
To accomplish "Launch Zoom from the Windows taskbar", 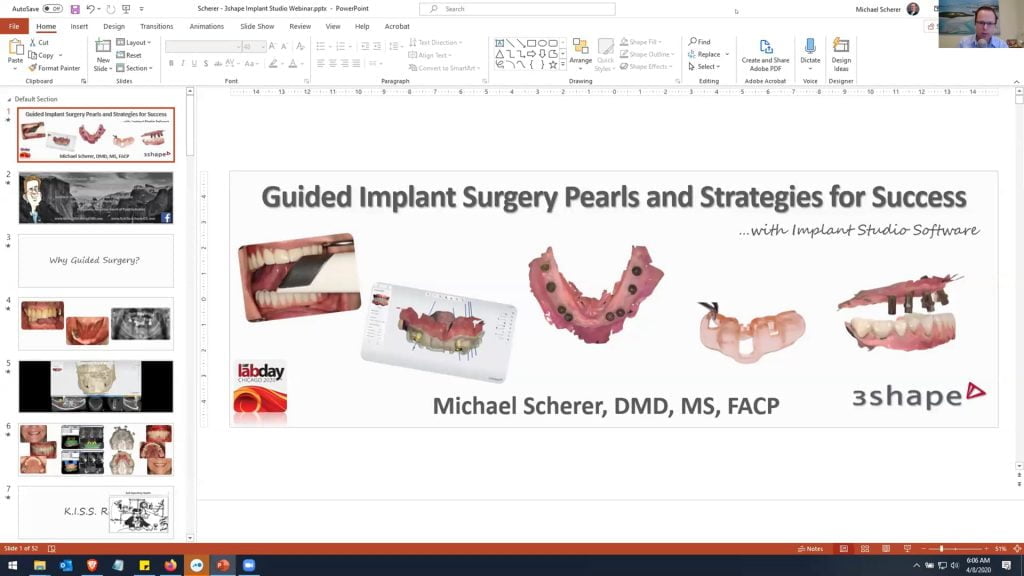I will point(249,565).
